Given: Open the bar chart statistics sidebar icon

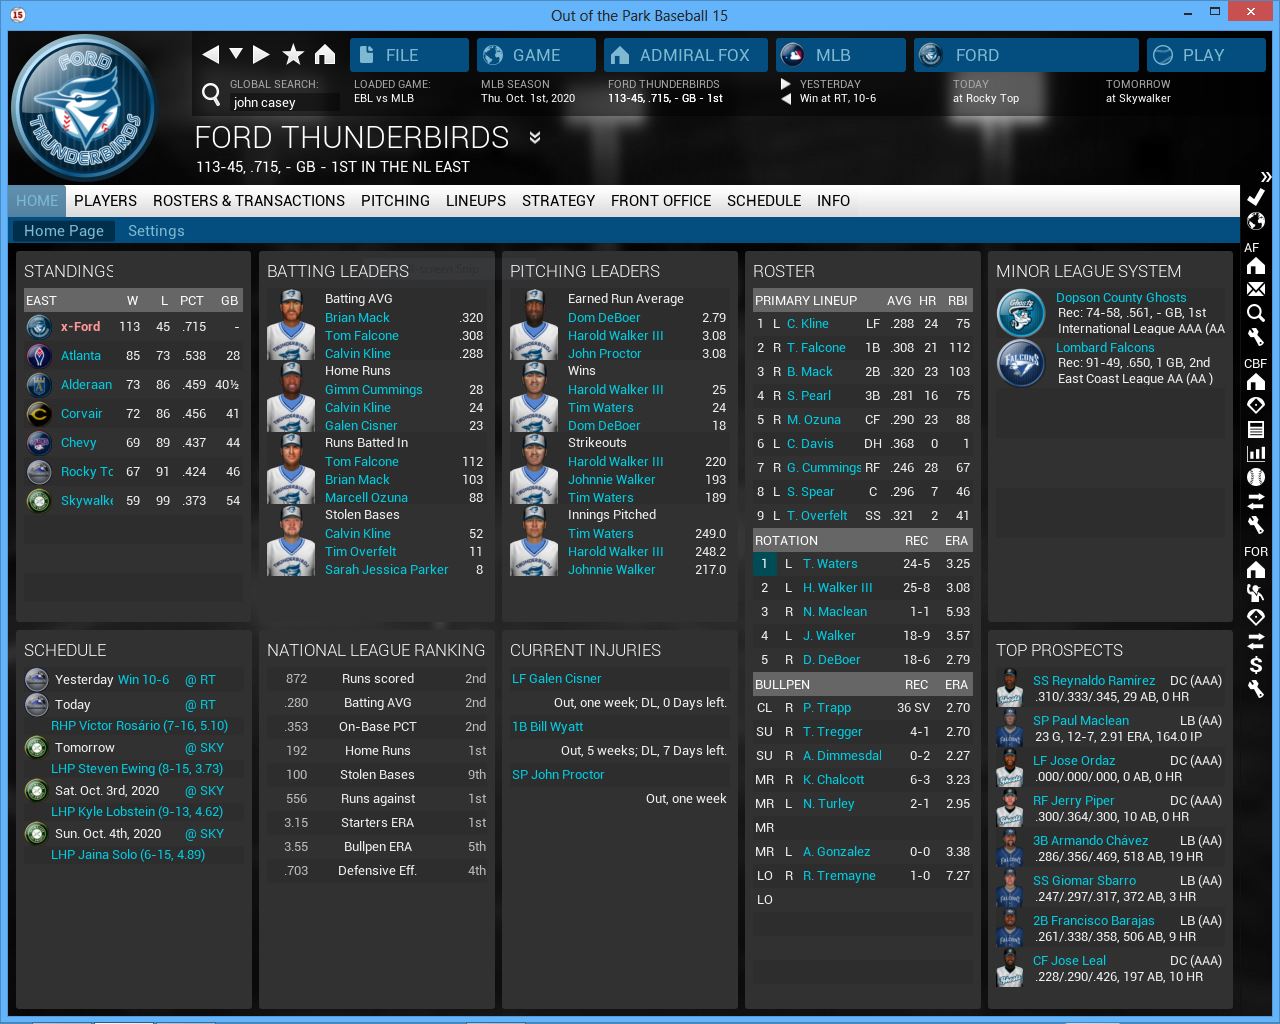Looking at the screenshot, I should 1256,453.
